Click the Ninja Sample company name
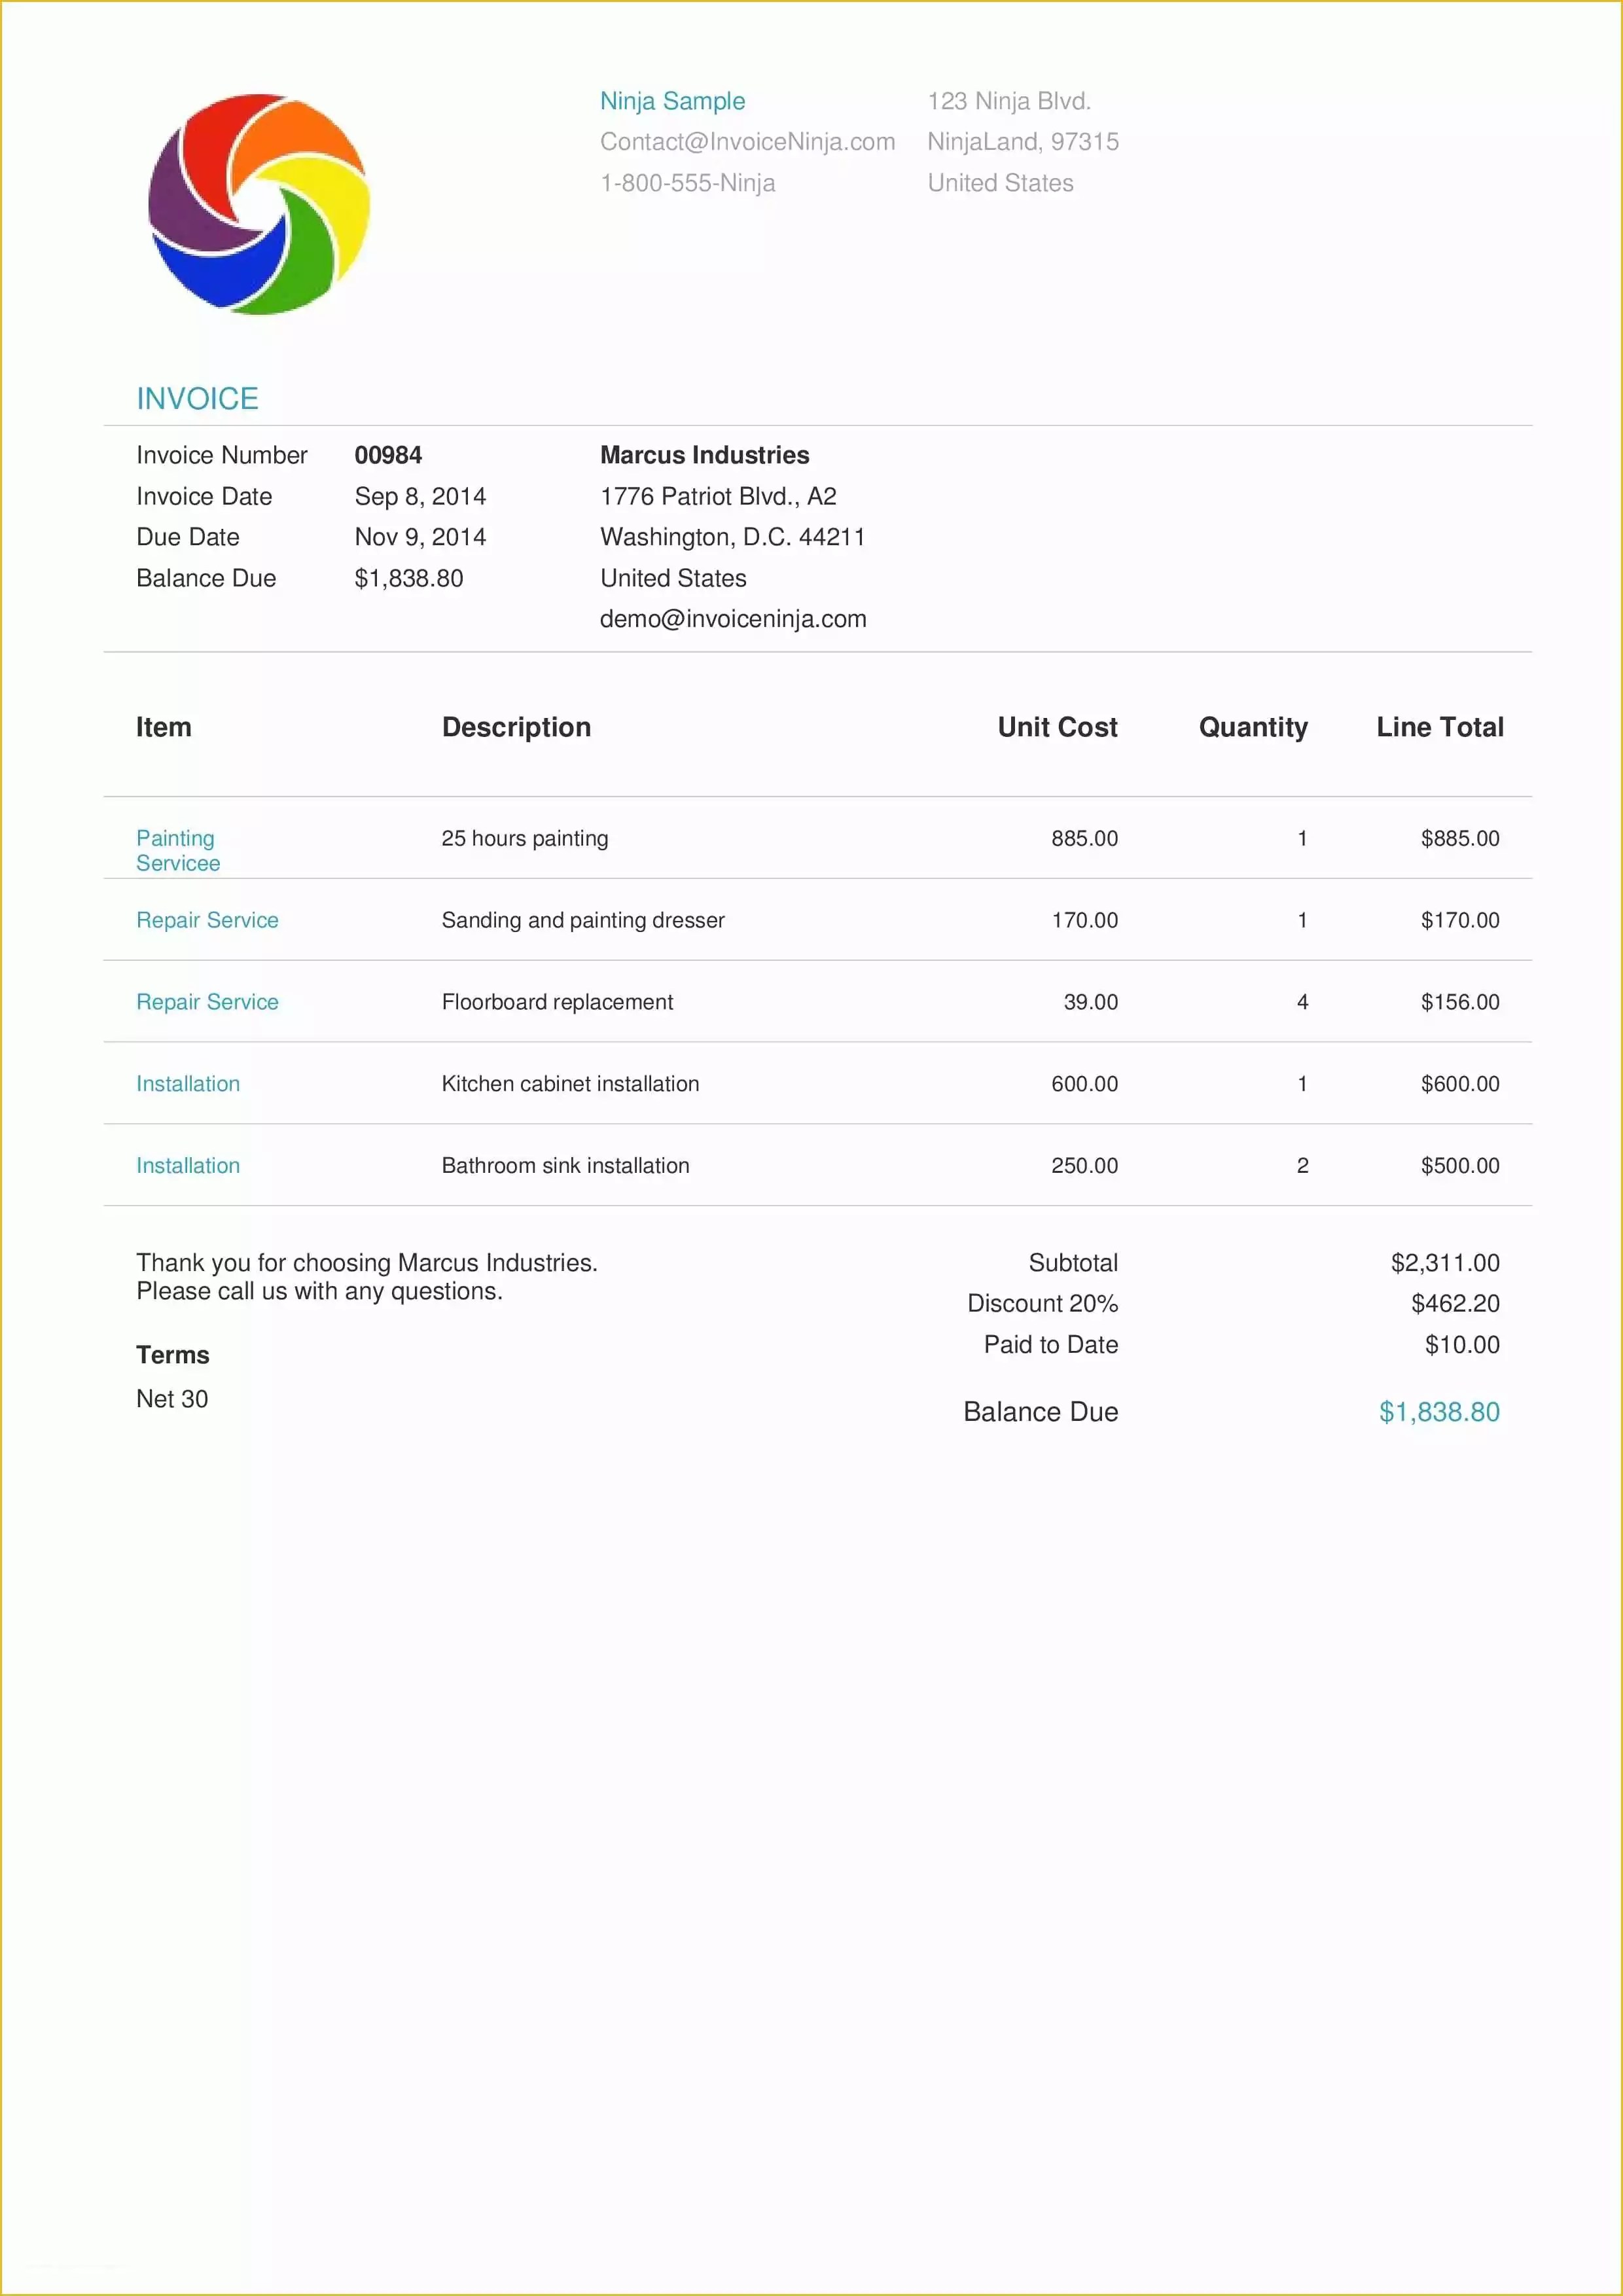This screenshot has height=2296, width=1623. click(x=672, y=101)
